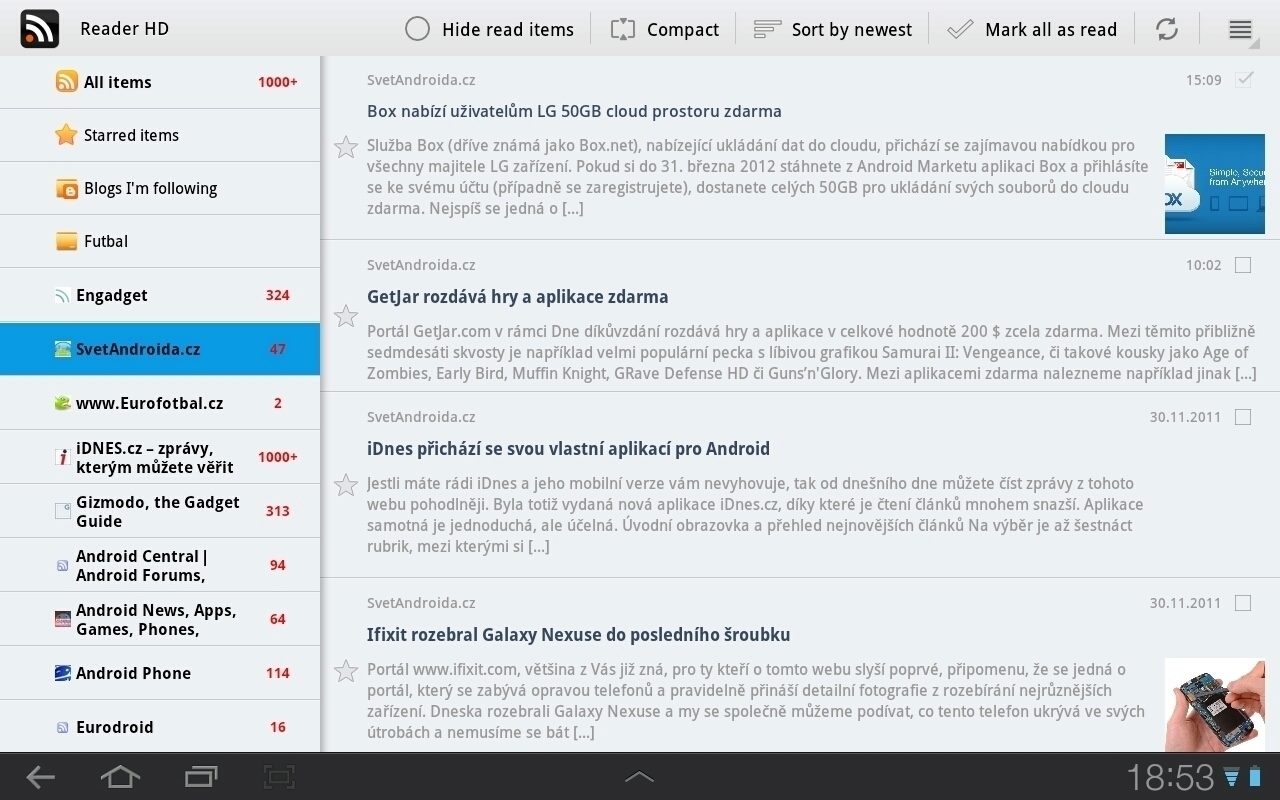The image size is (1280, 800).
Task: Open article 'Ifixit rozebral Galaxy Nexuse do posledního šroubku'
Action: pyautogui.click(x=578, y=635)
